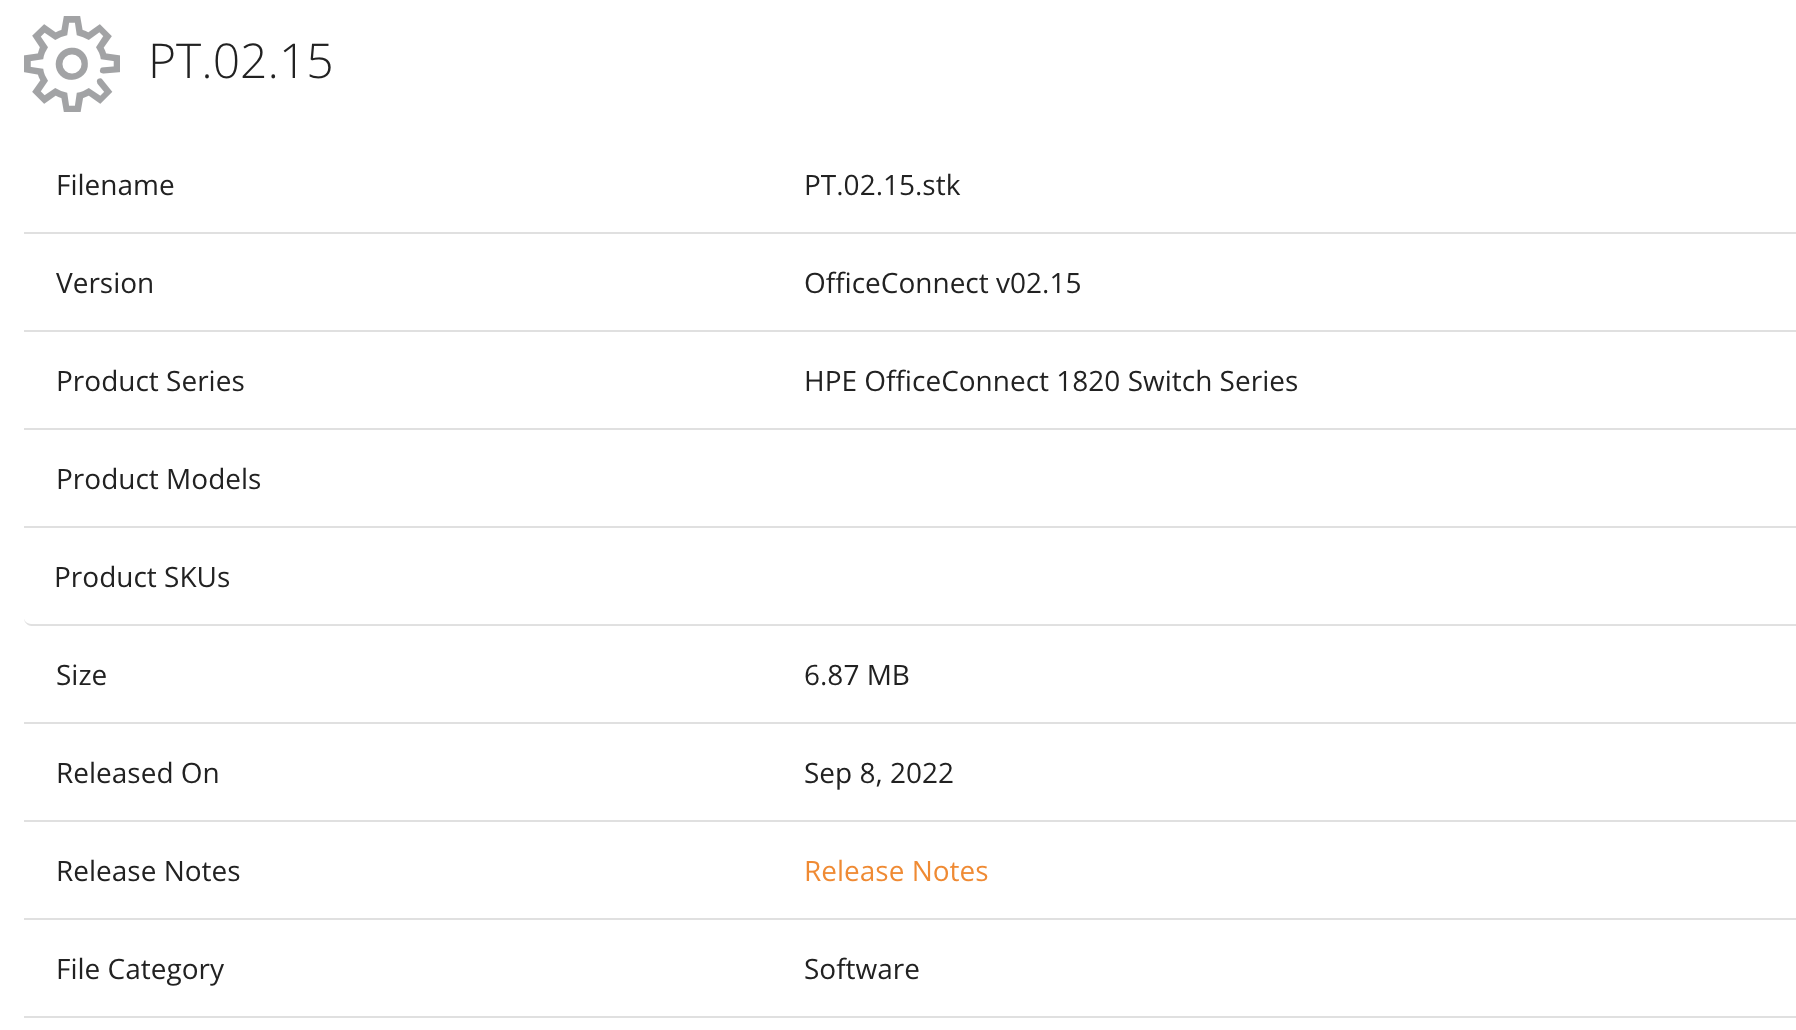Image resolution: width=1796 pixels, height=1030 pixels.
Task: Open the orange Release Notes link
Action: coord(895,871)
